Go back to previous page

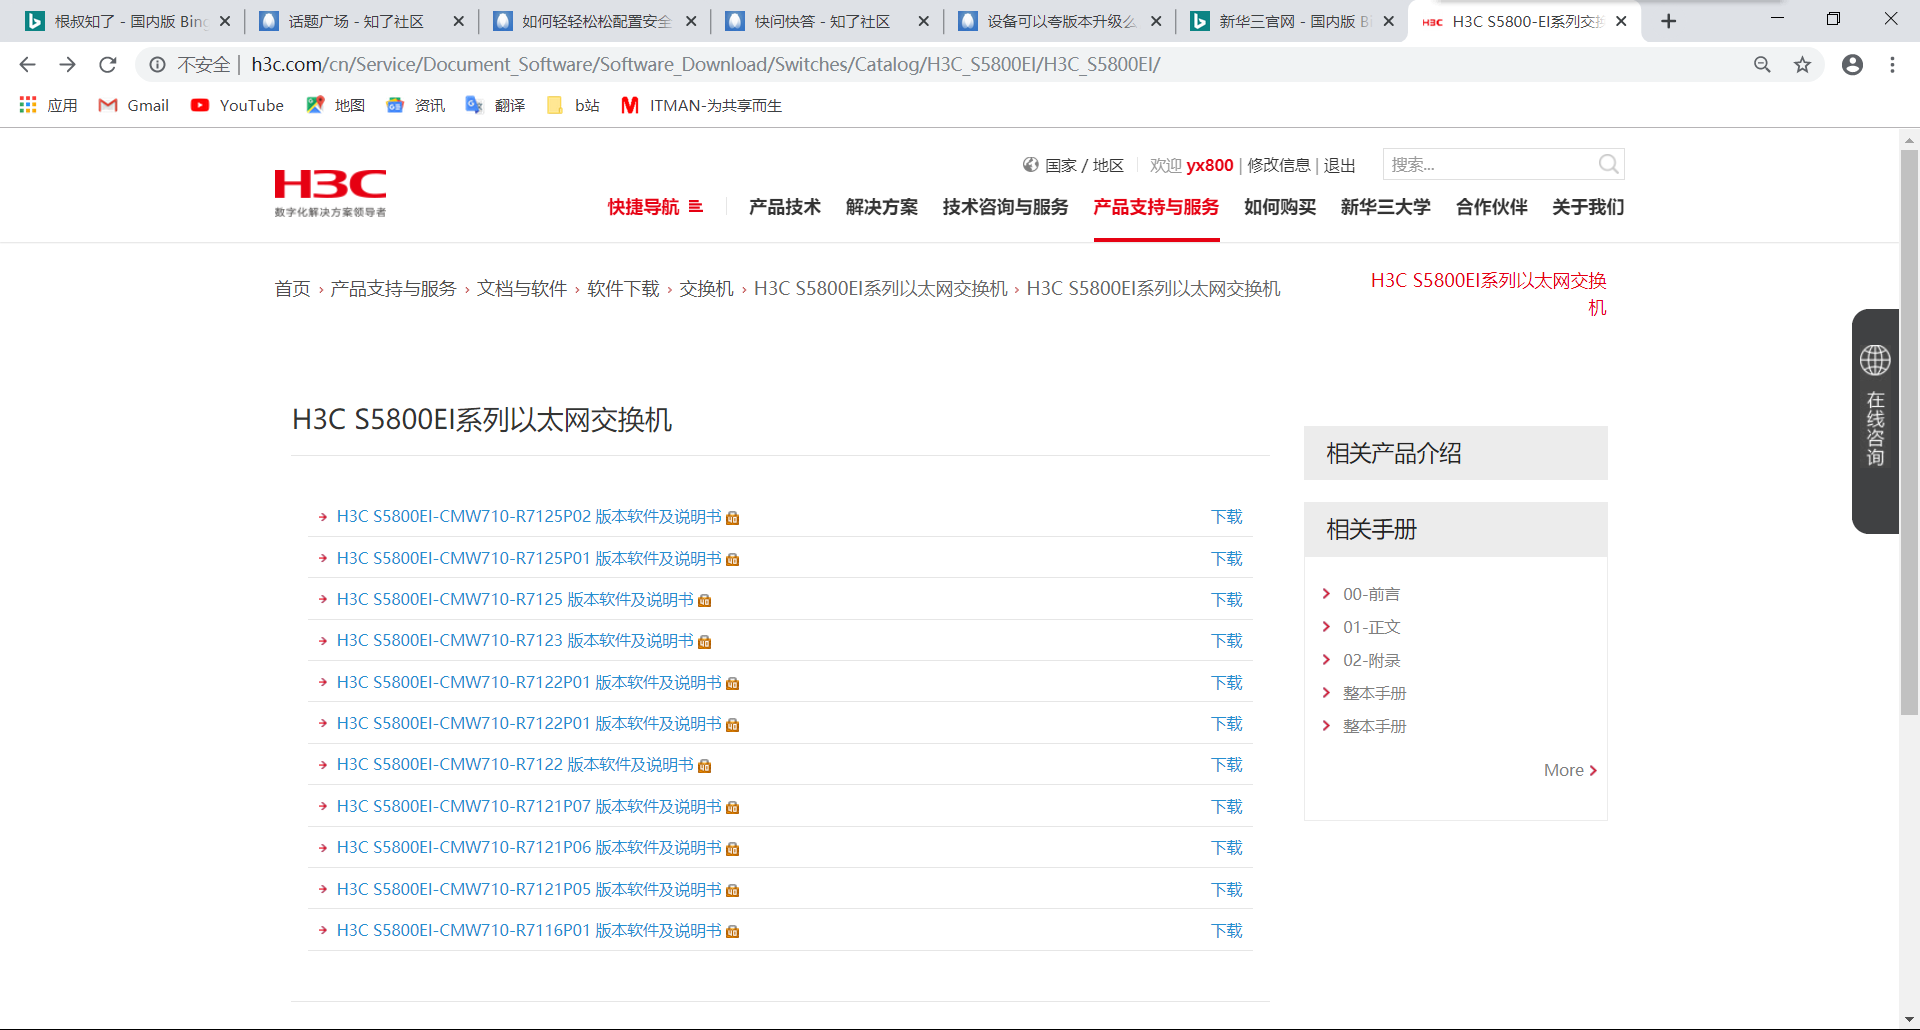pyautogui.click(x=27, y=65)
